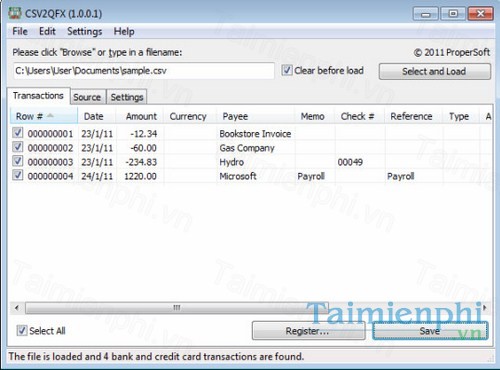
Task: Click the -234.83 amount cell
Action: (141, 162)
